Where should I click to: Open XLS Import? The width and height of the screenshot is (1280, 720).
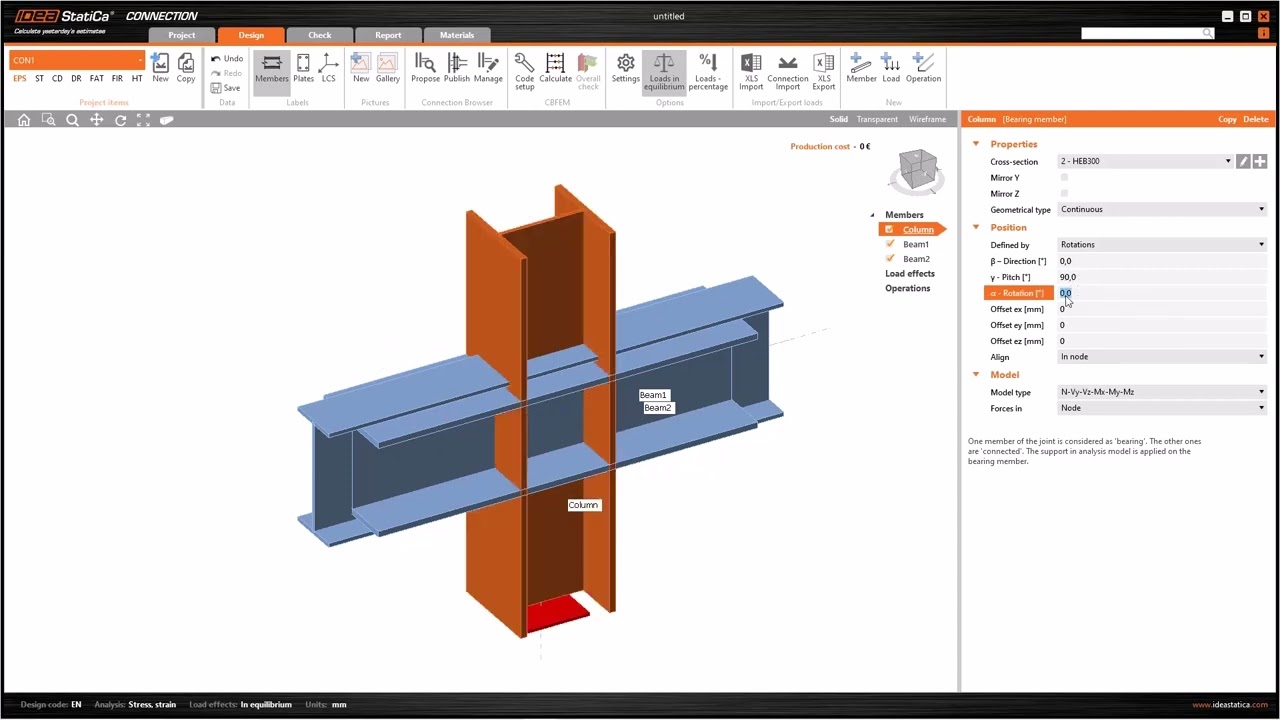[x=751, y=71]
